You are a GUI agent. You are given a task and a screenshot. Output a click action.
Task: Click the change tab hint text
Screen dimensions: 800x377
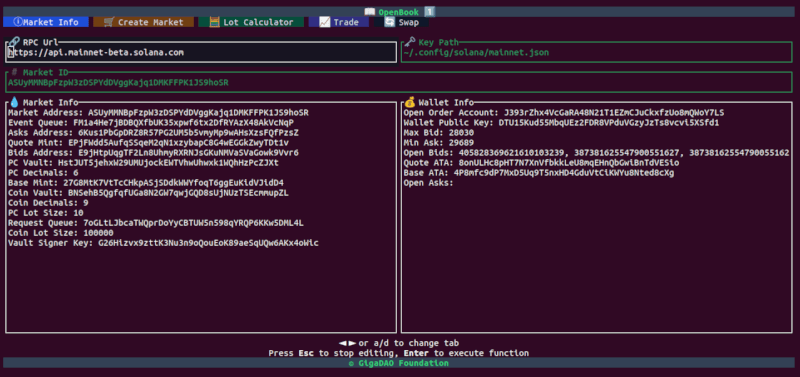point(398,343)
